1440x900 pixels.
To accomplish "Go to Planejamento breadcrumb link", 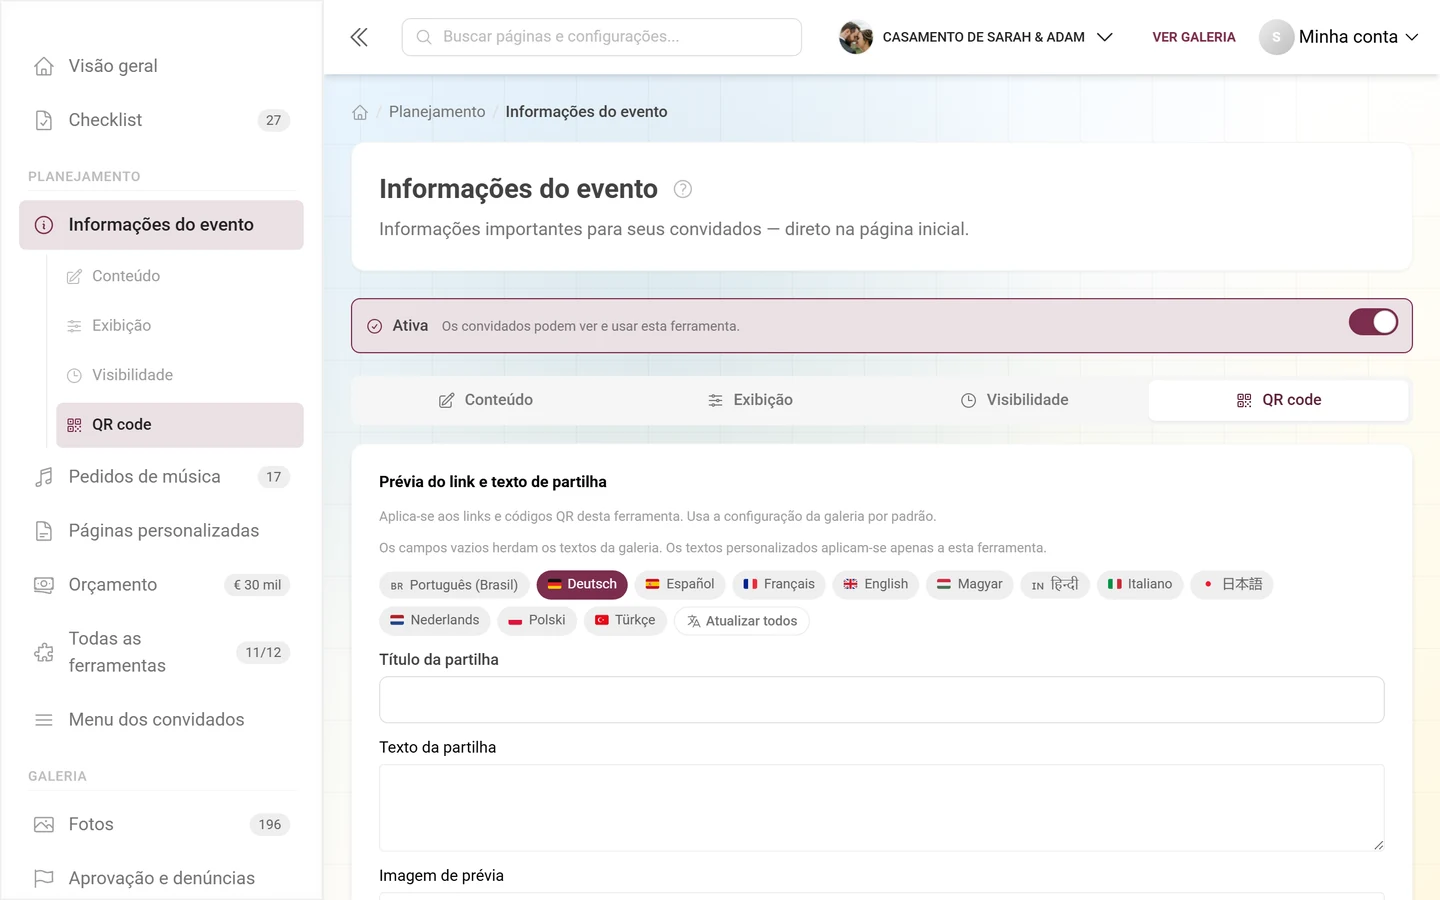I will pyautogui.click(x=437, y=112).
